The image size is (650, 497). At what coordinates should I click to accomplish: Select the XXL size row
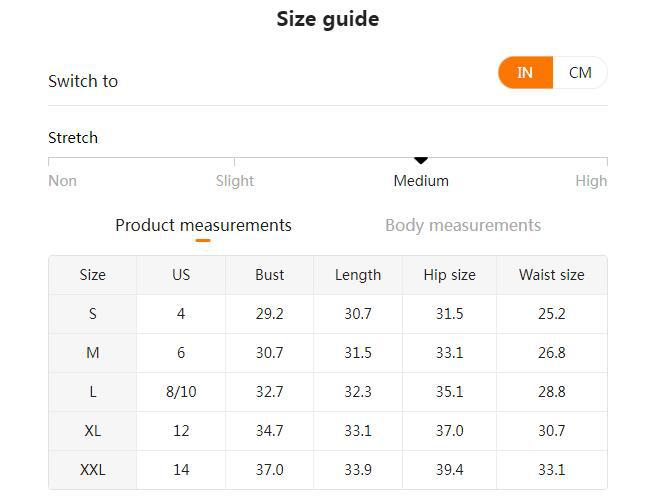pyautogui.click(x=92, y=470)
